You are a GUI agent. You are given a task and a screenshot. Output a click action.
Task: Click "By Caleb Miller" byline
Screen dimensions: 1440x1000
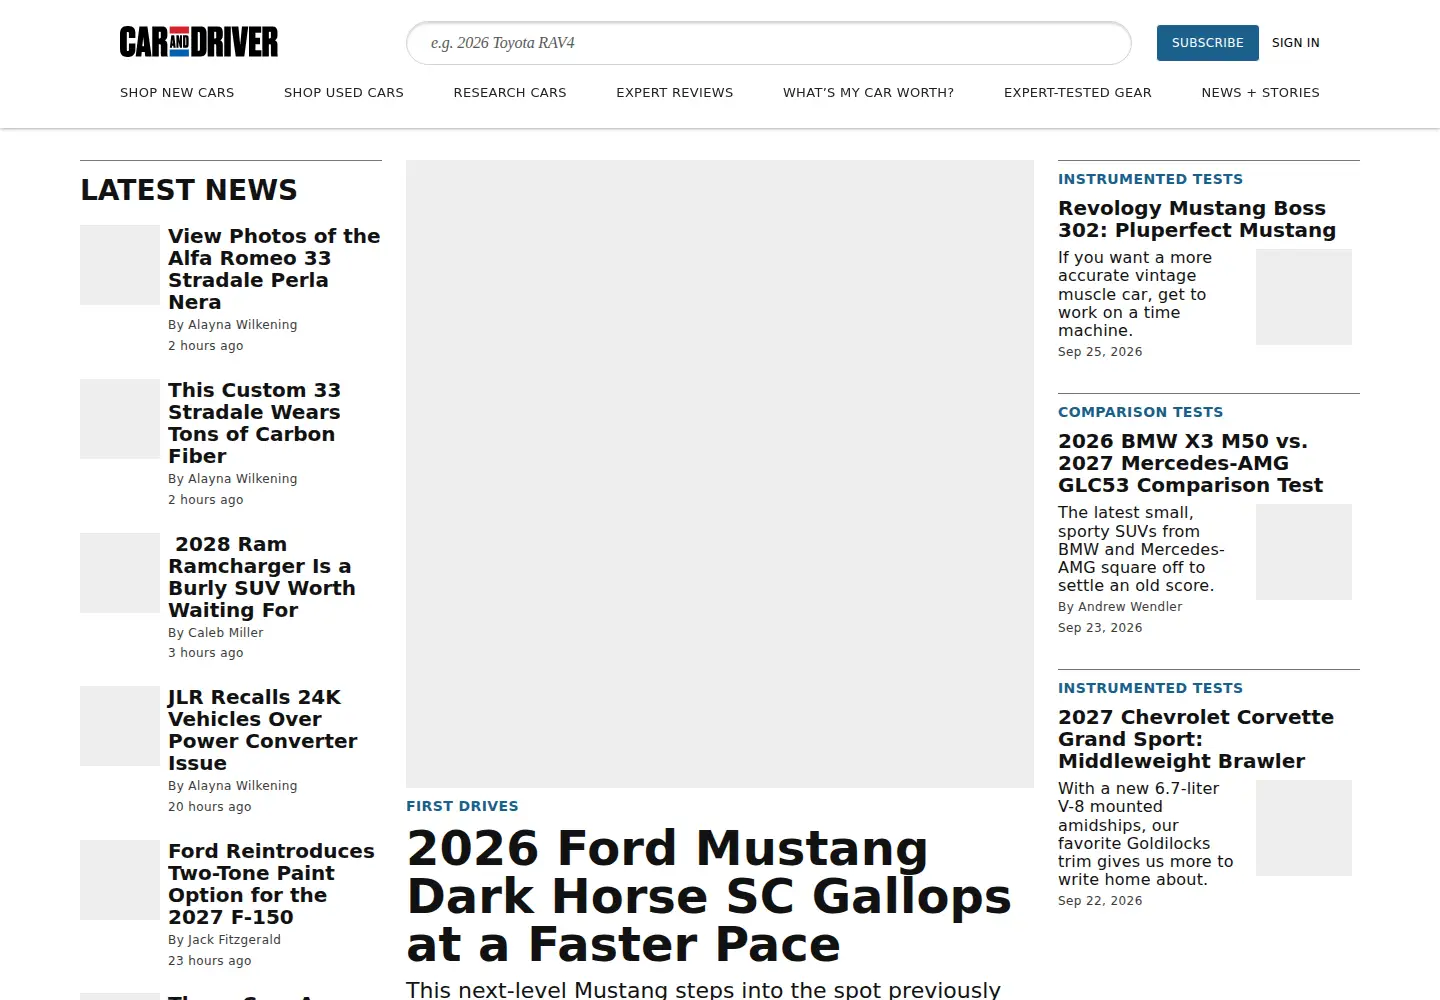[x=216, y=633]
